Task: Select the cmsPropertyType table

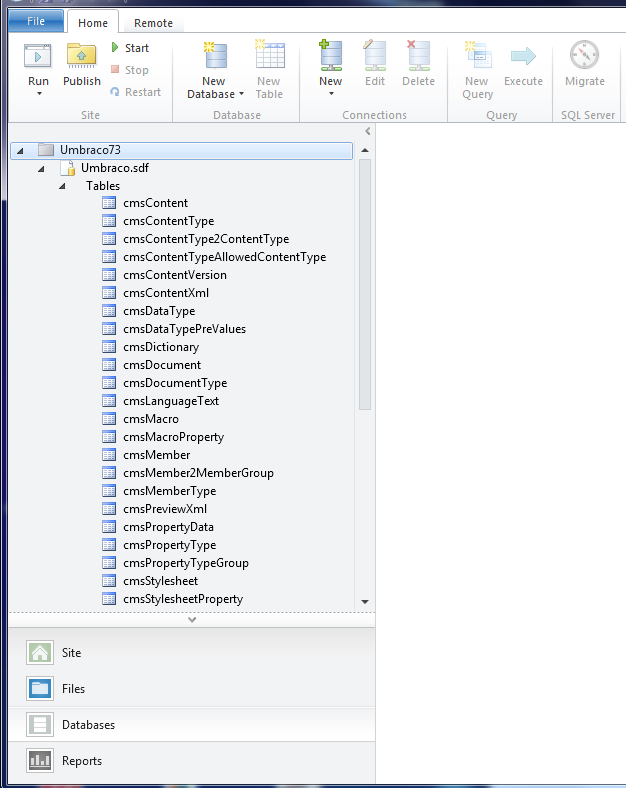Action: coord(169,545)
